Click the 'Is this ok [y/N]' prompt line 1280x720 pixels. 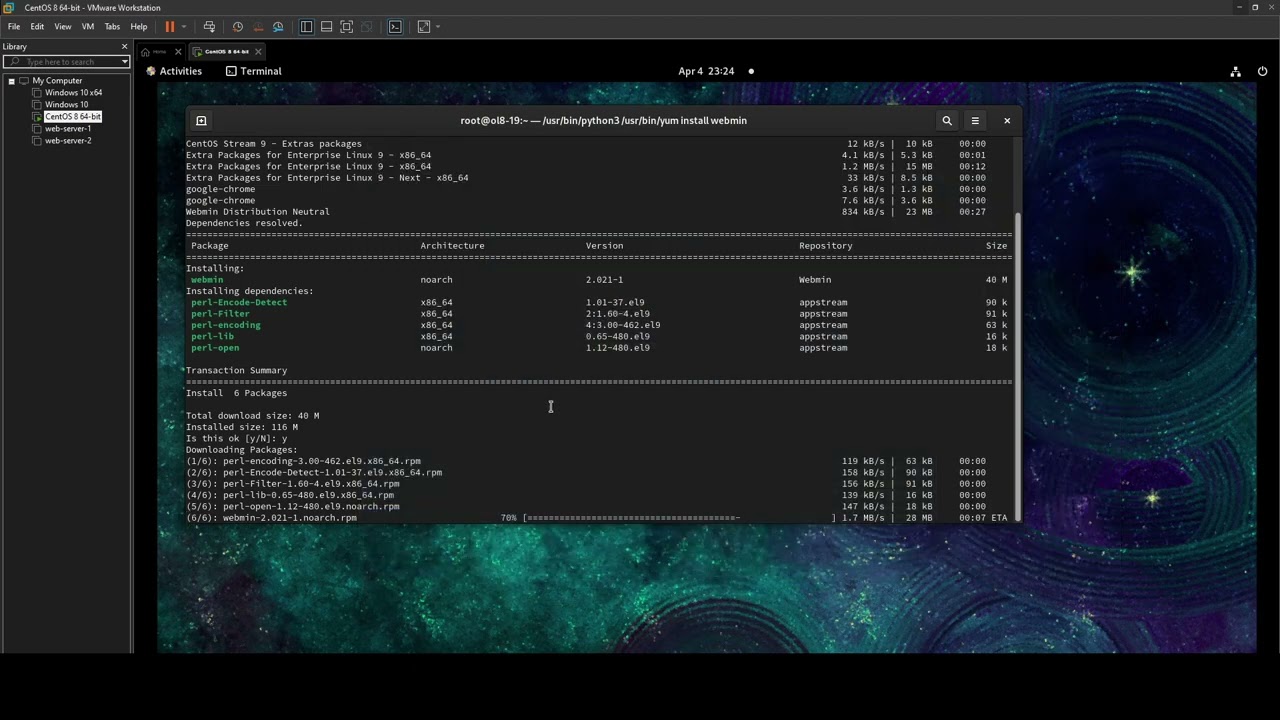236,439
